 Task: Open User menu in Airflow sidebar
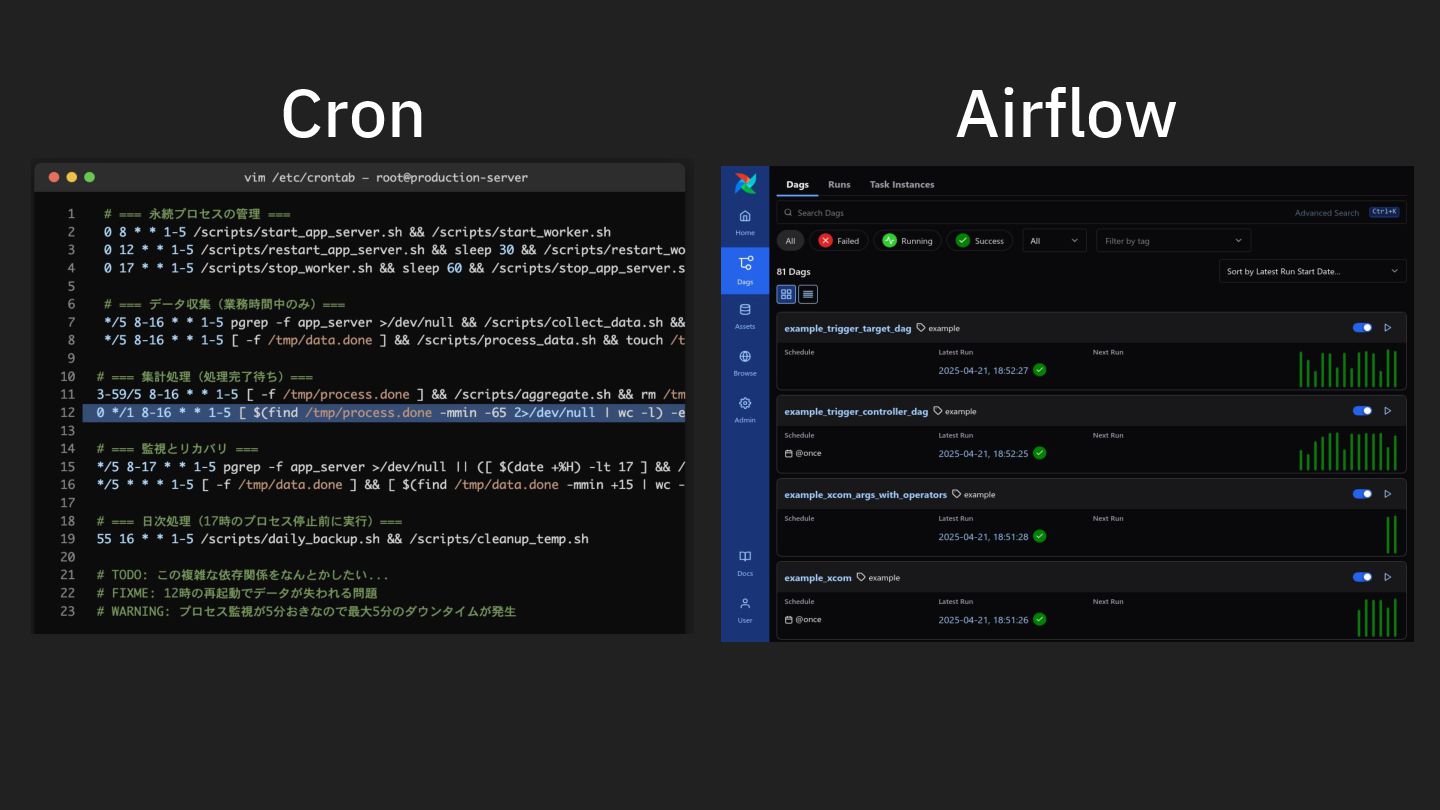pos(745,610)
